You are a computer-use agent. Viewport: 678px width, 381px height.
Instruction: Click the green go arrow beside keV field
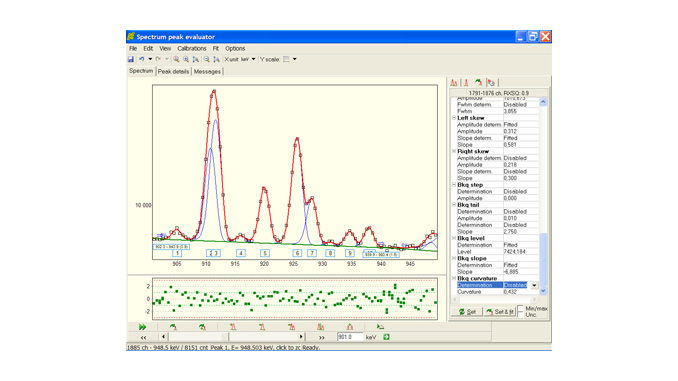[386, 337]
